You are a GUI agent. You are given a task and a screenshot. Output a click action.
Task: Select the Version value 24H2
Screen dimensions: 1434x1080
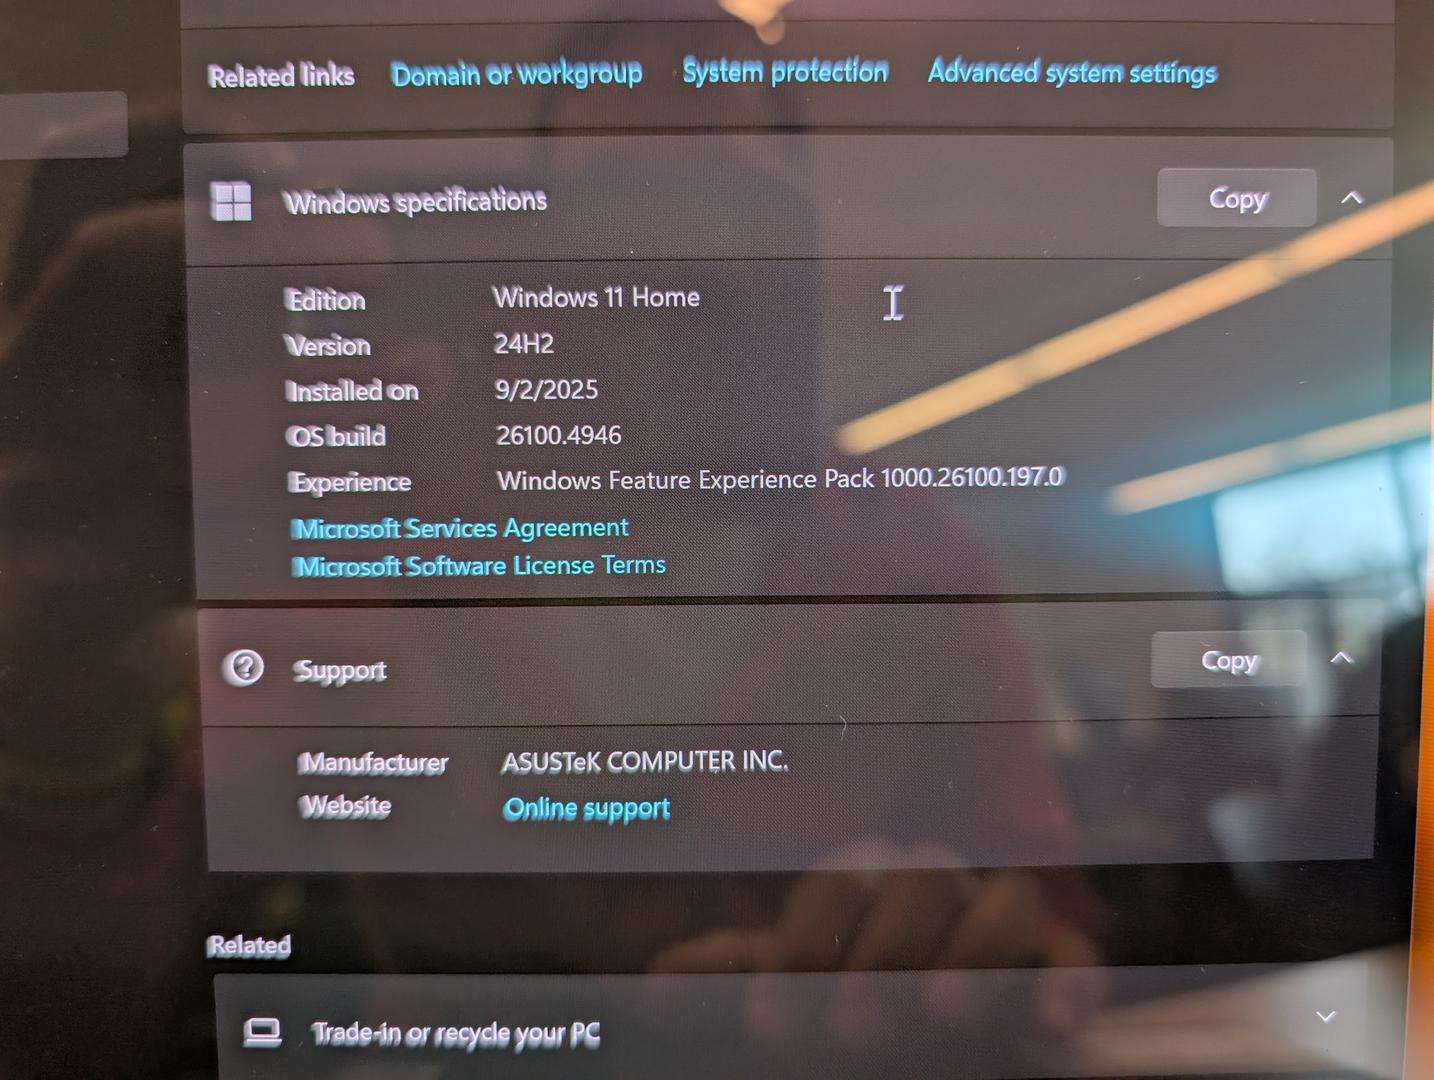524,344
